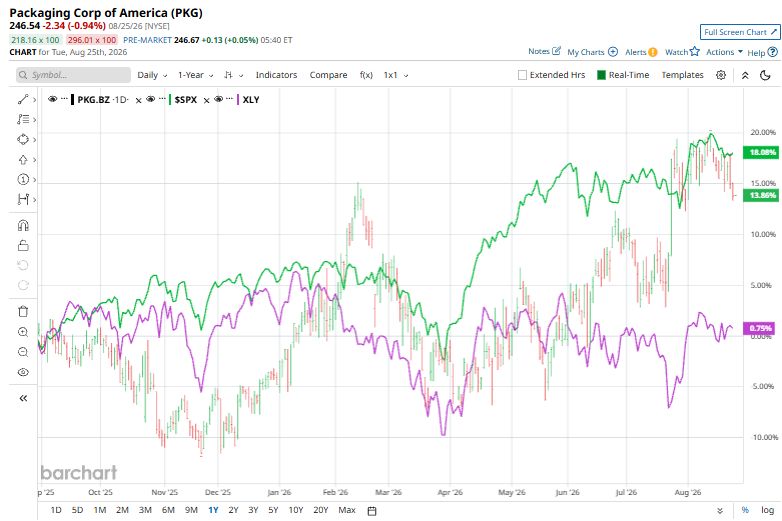Click the 0.75% XLY price label
This screenshot has height=521, width=782.
761,328
